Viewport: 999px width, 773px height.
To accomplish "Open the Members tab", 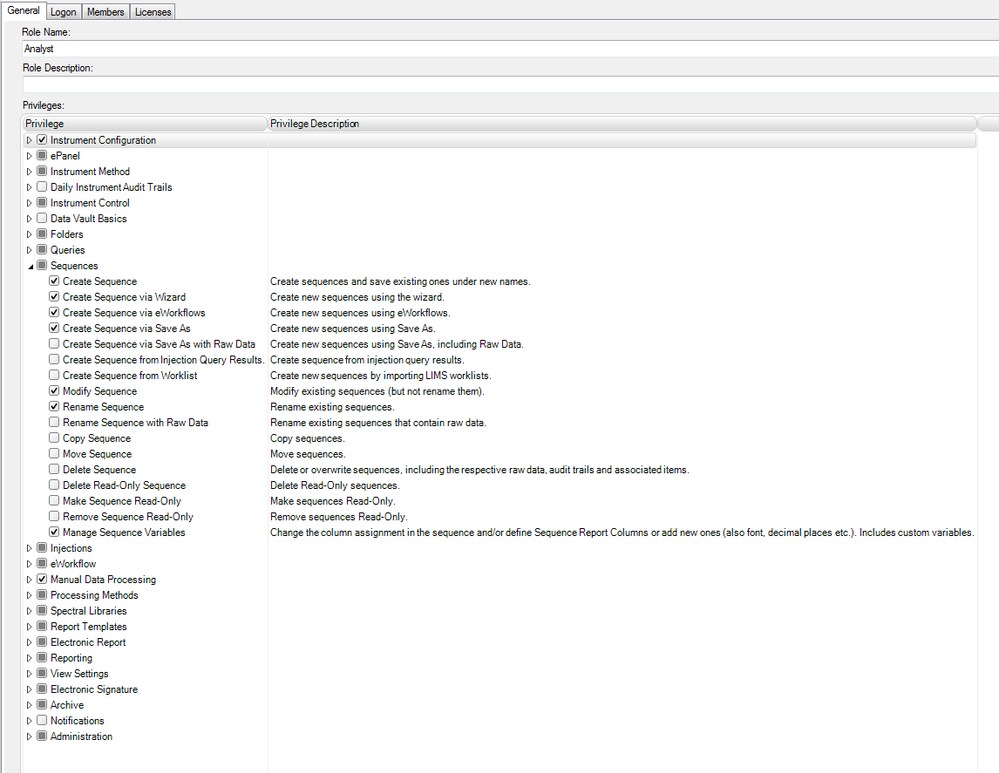I will [105, 12].
